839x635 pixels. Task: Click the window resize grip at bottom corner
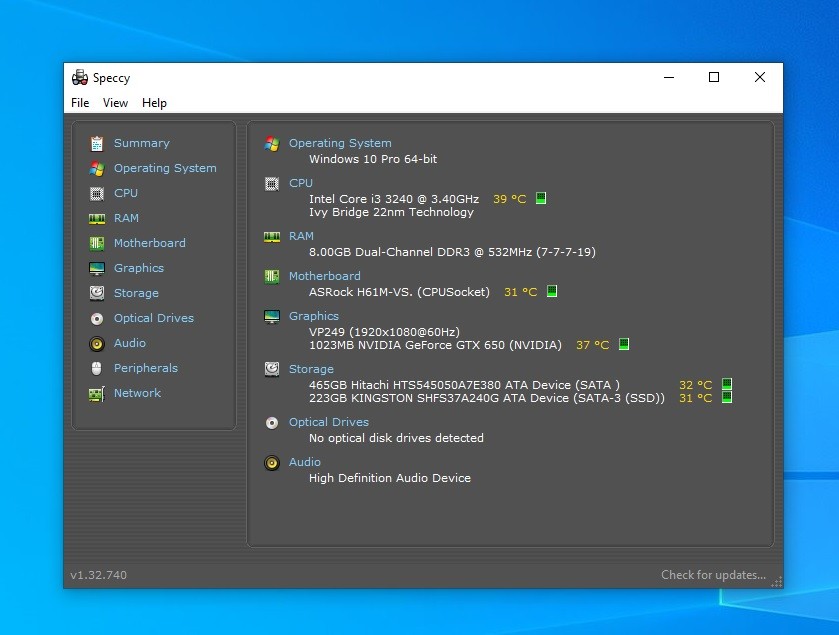[x=776, y=582]
